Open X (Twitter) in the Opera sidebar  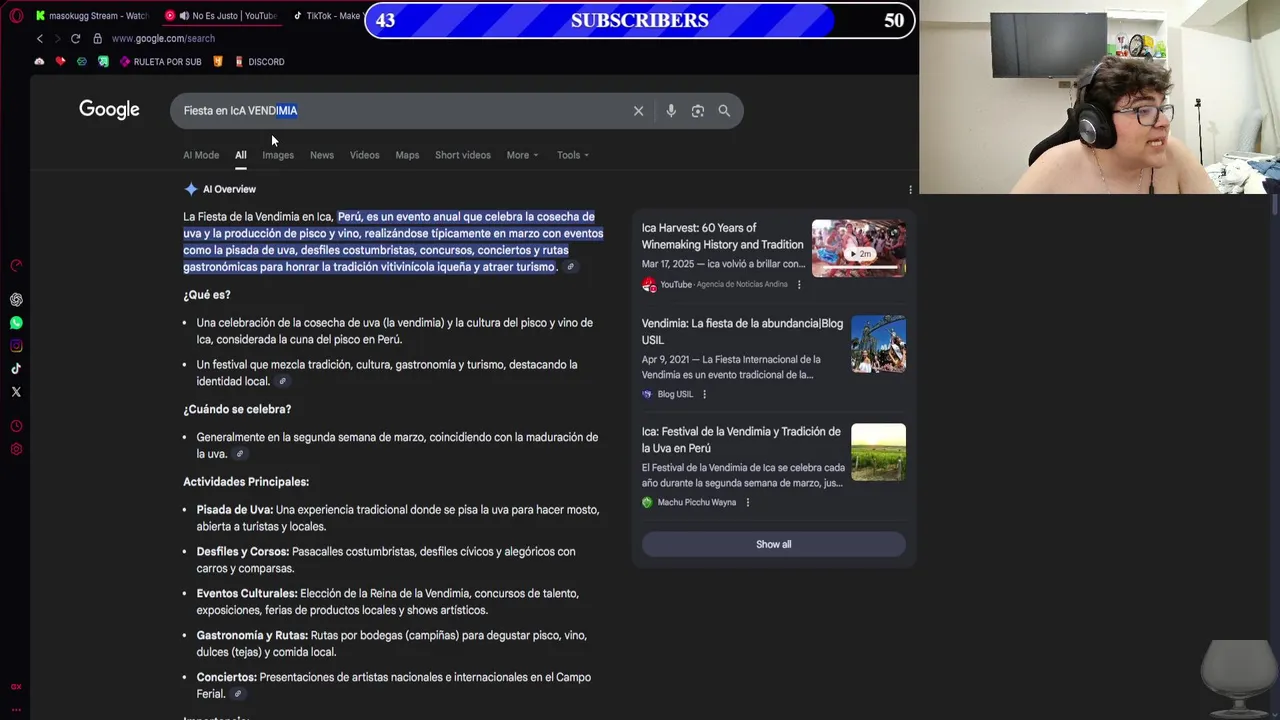click(x=16, y=392)
